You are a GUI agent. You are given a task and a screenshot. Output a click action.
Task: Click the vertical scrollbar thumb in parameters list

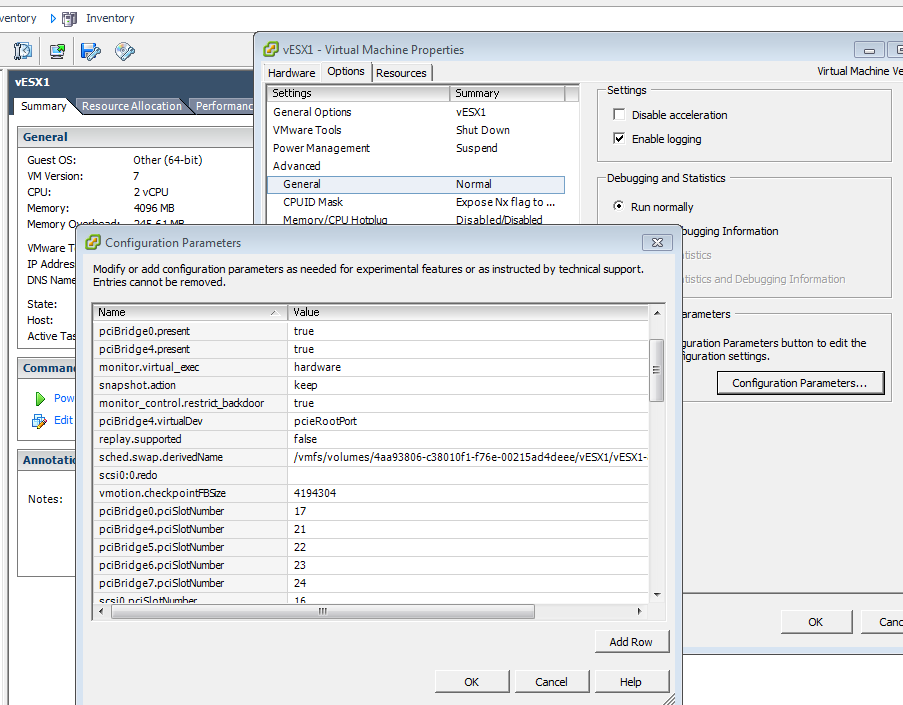coord(657,370)
